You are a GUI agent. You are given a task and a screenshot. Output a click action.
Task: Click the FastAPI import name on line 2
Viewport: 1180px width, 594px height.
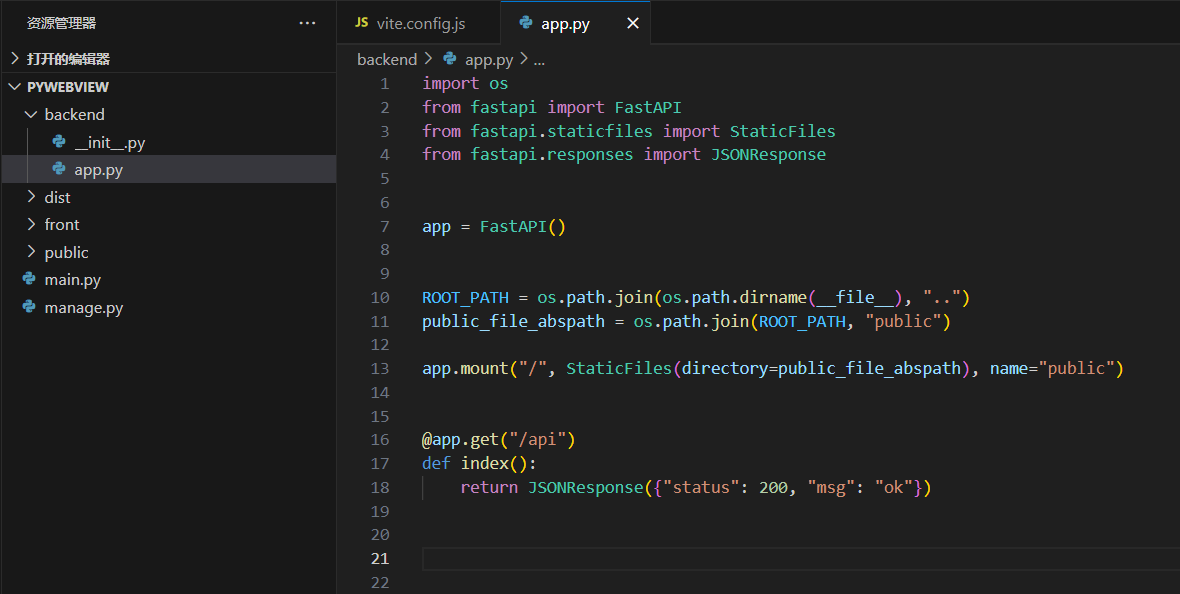click(648, 108)
